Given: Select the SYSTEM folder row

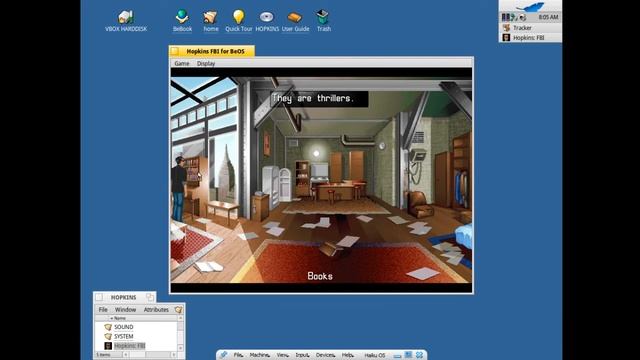Looking at the screenshot, I should pyautogui.click(x=136, y=336).
